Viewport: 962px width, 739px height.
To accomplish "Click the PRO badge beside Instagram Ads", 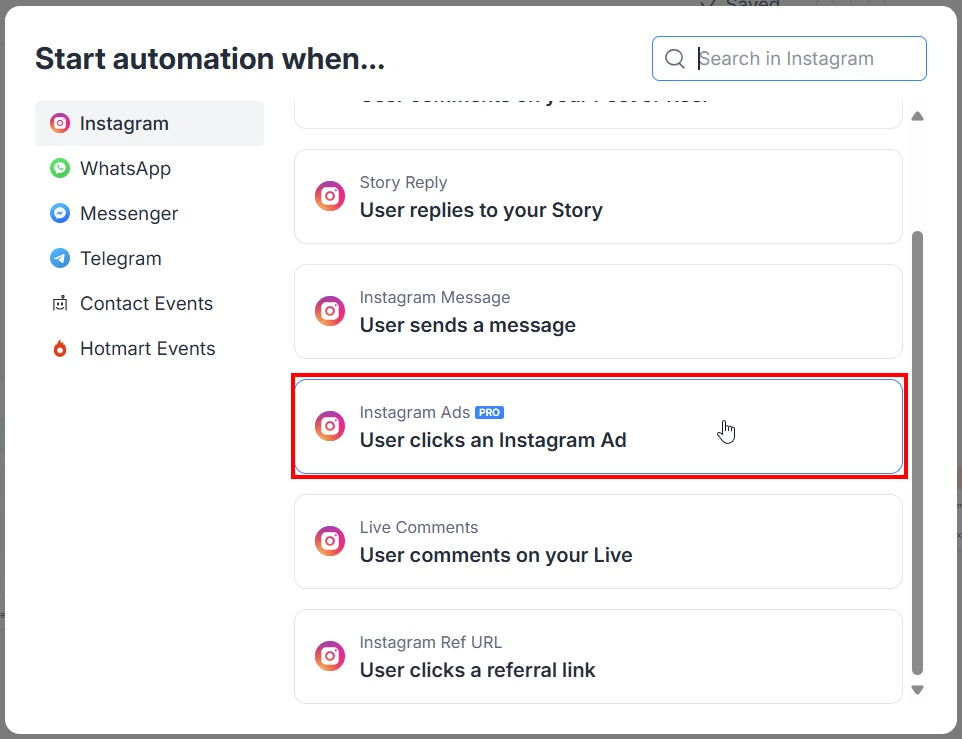I will [x=490, y=413].
